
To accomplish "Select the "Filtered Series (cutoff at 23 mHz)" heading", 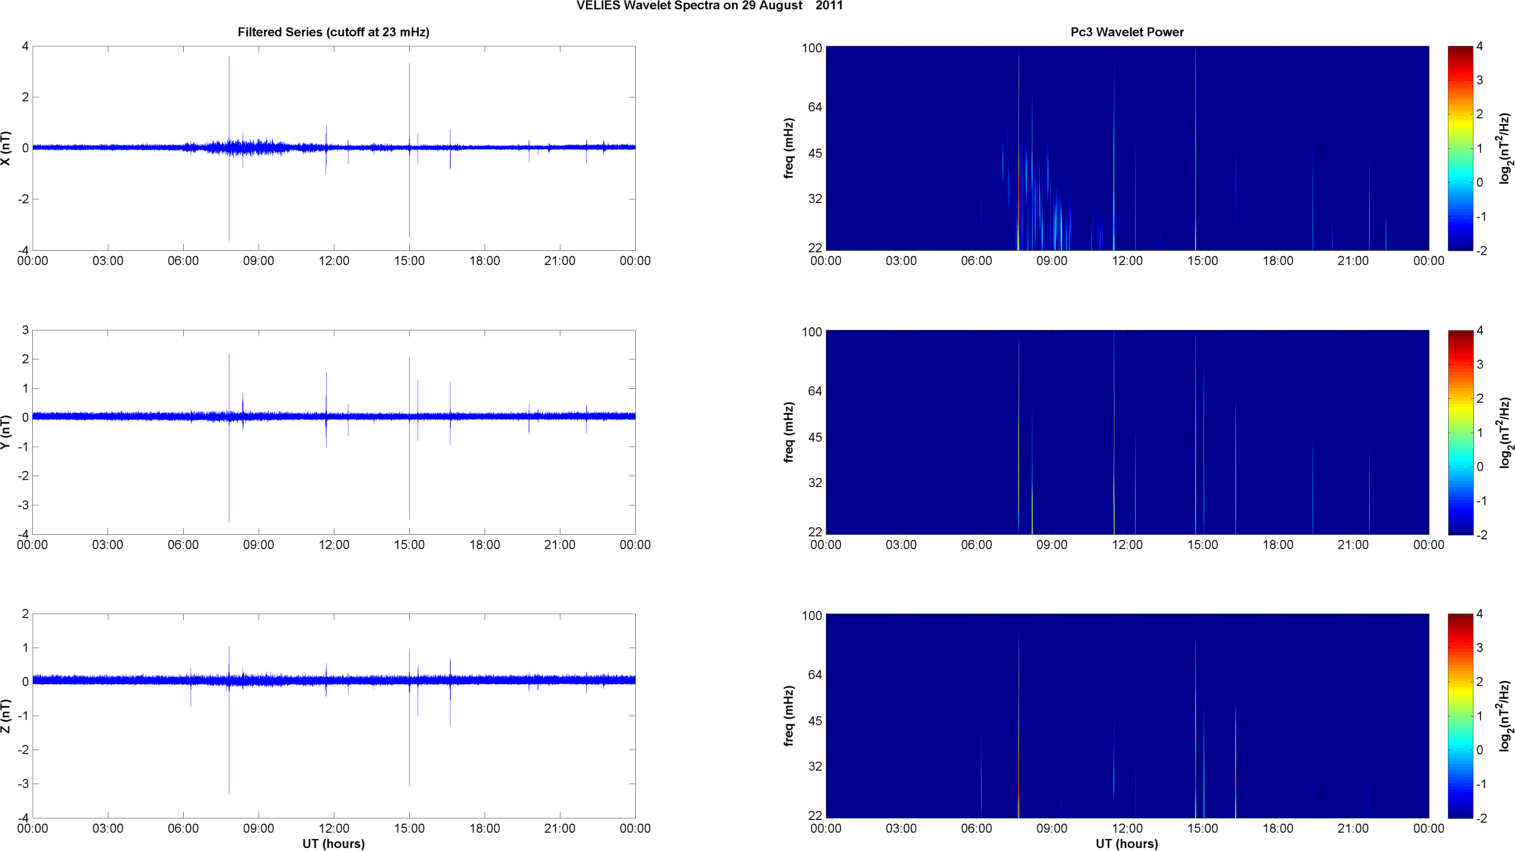I will pos(333,32).
